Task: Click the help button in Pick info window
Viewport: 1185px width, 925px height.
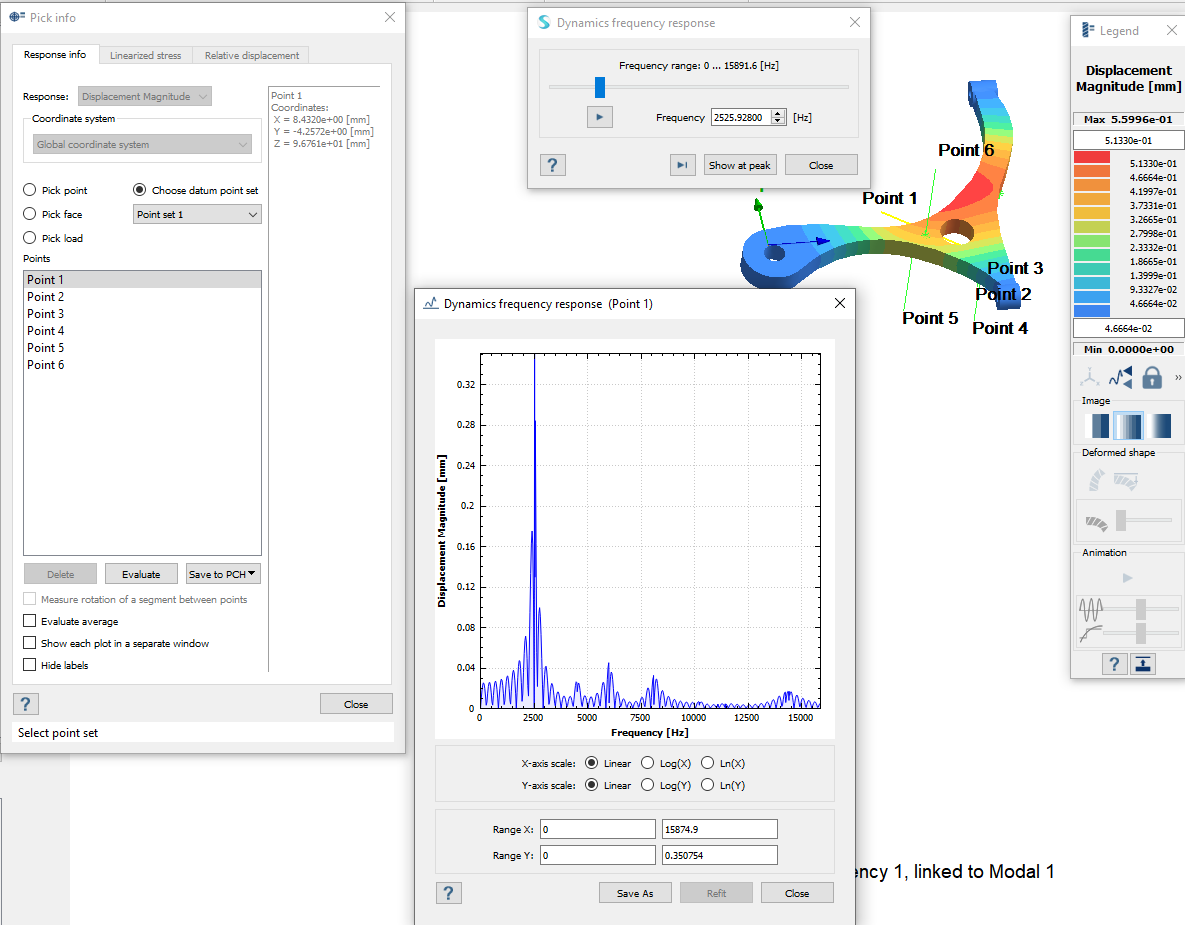Action: click(26, 704)
